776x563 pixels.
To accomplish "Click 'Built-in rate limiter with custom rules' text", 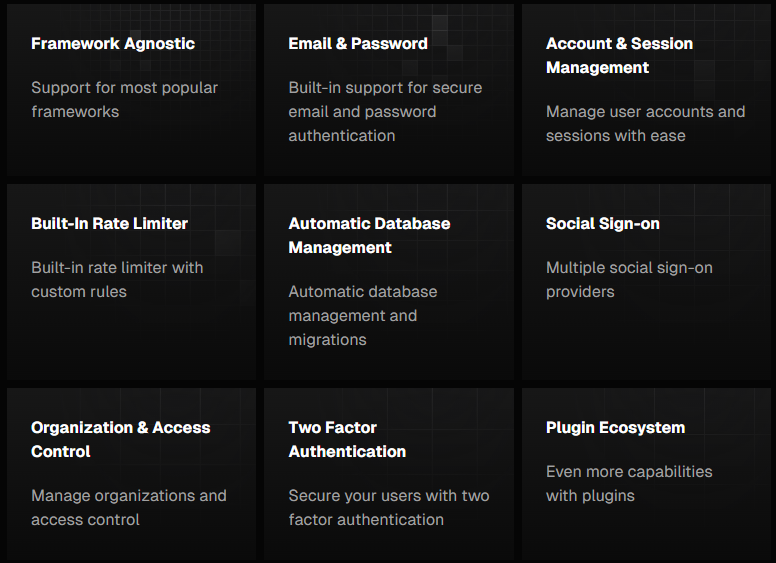I will click(117, 280).
